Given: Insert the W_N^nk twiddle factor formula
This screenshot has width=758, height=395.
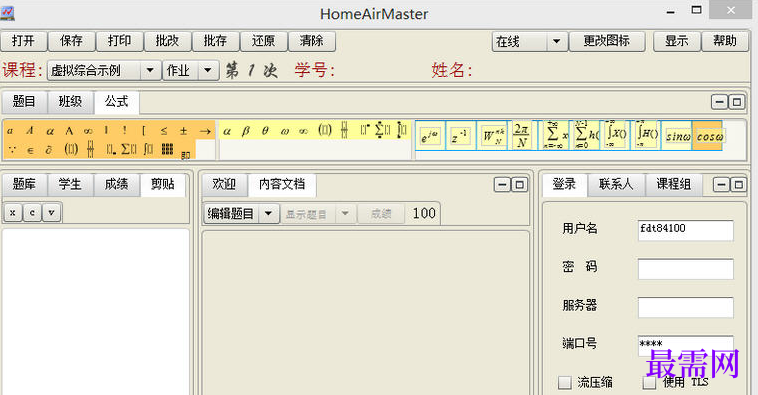Looking at the screenshot, I should 493,136.
